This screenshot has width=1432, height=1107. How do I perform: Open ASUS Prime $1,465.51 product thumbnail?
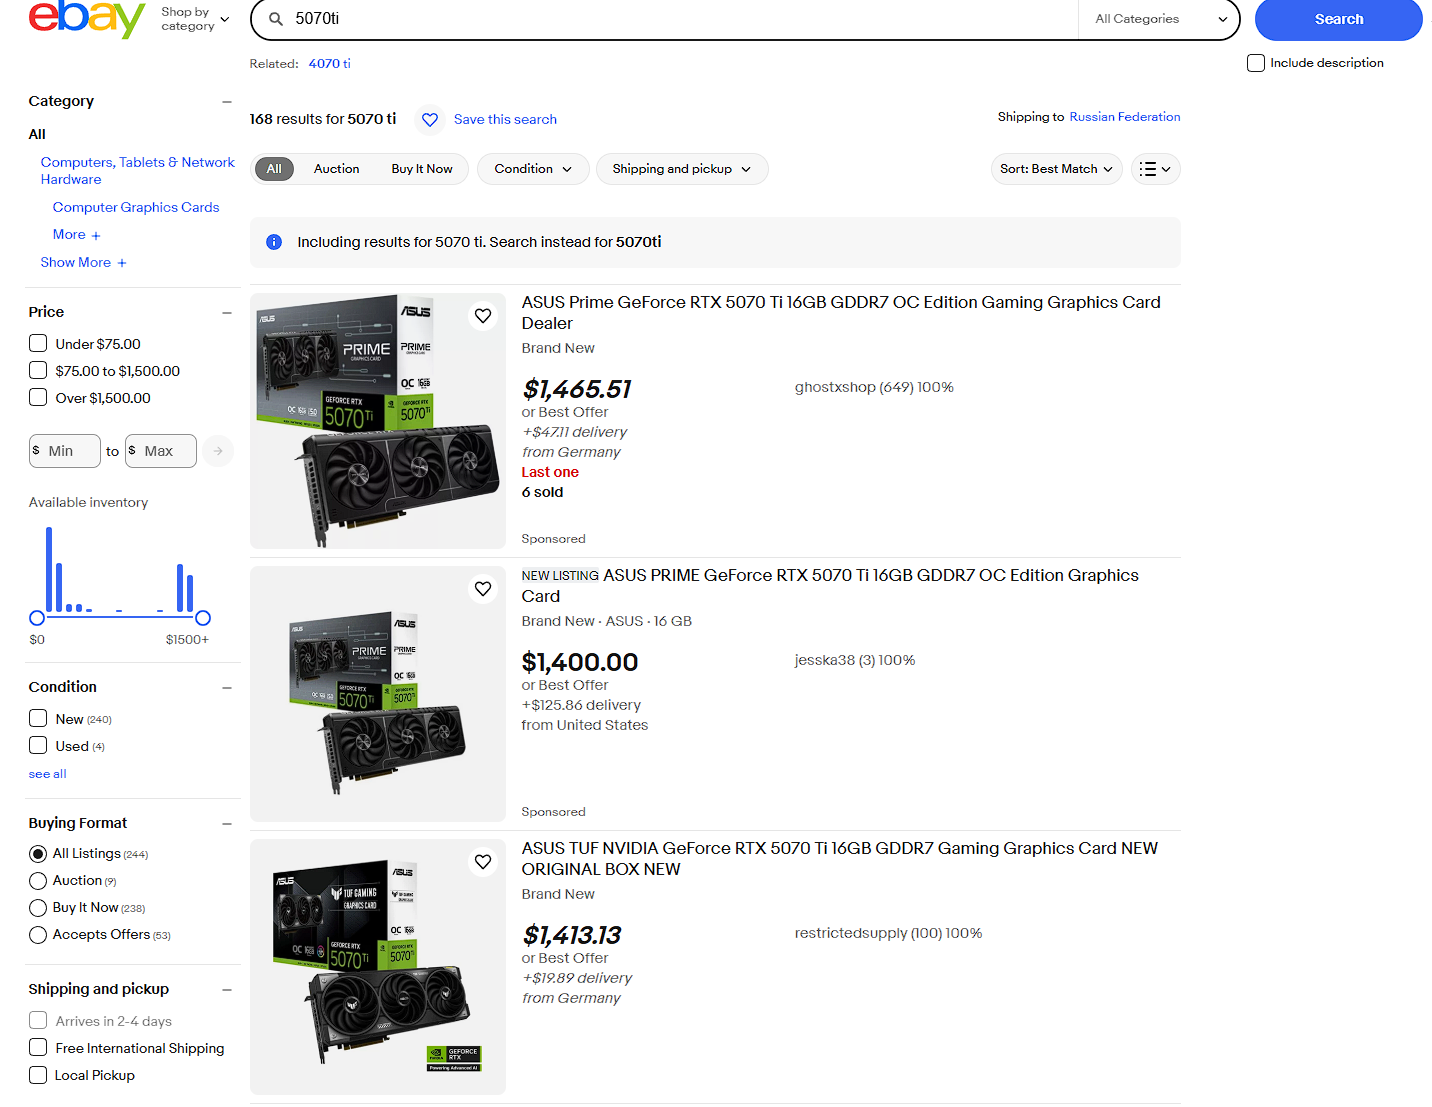pyautogui.click(x=378, y=421)
